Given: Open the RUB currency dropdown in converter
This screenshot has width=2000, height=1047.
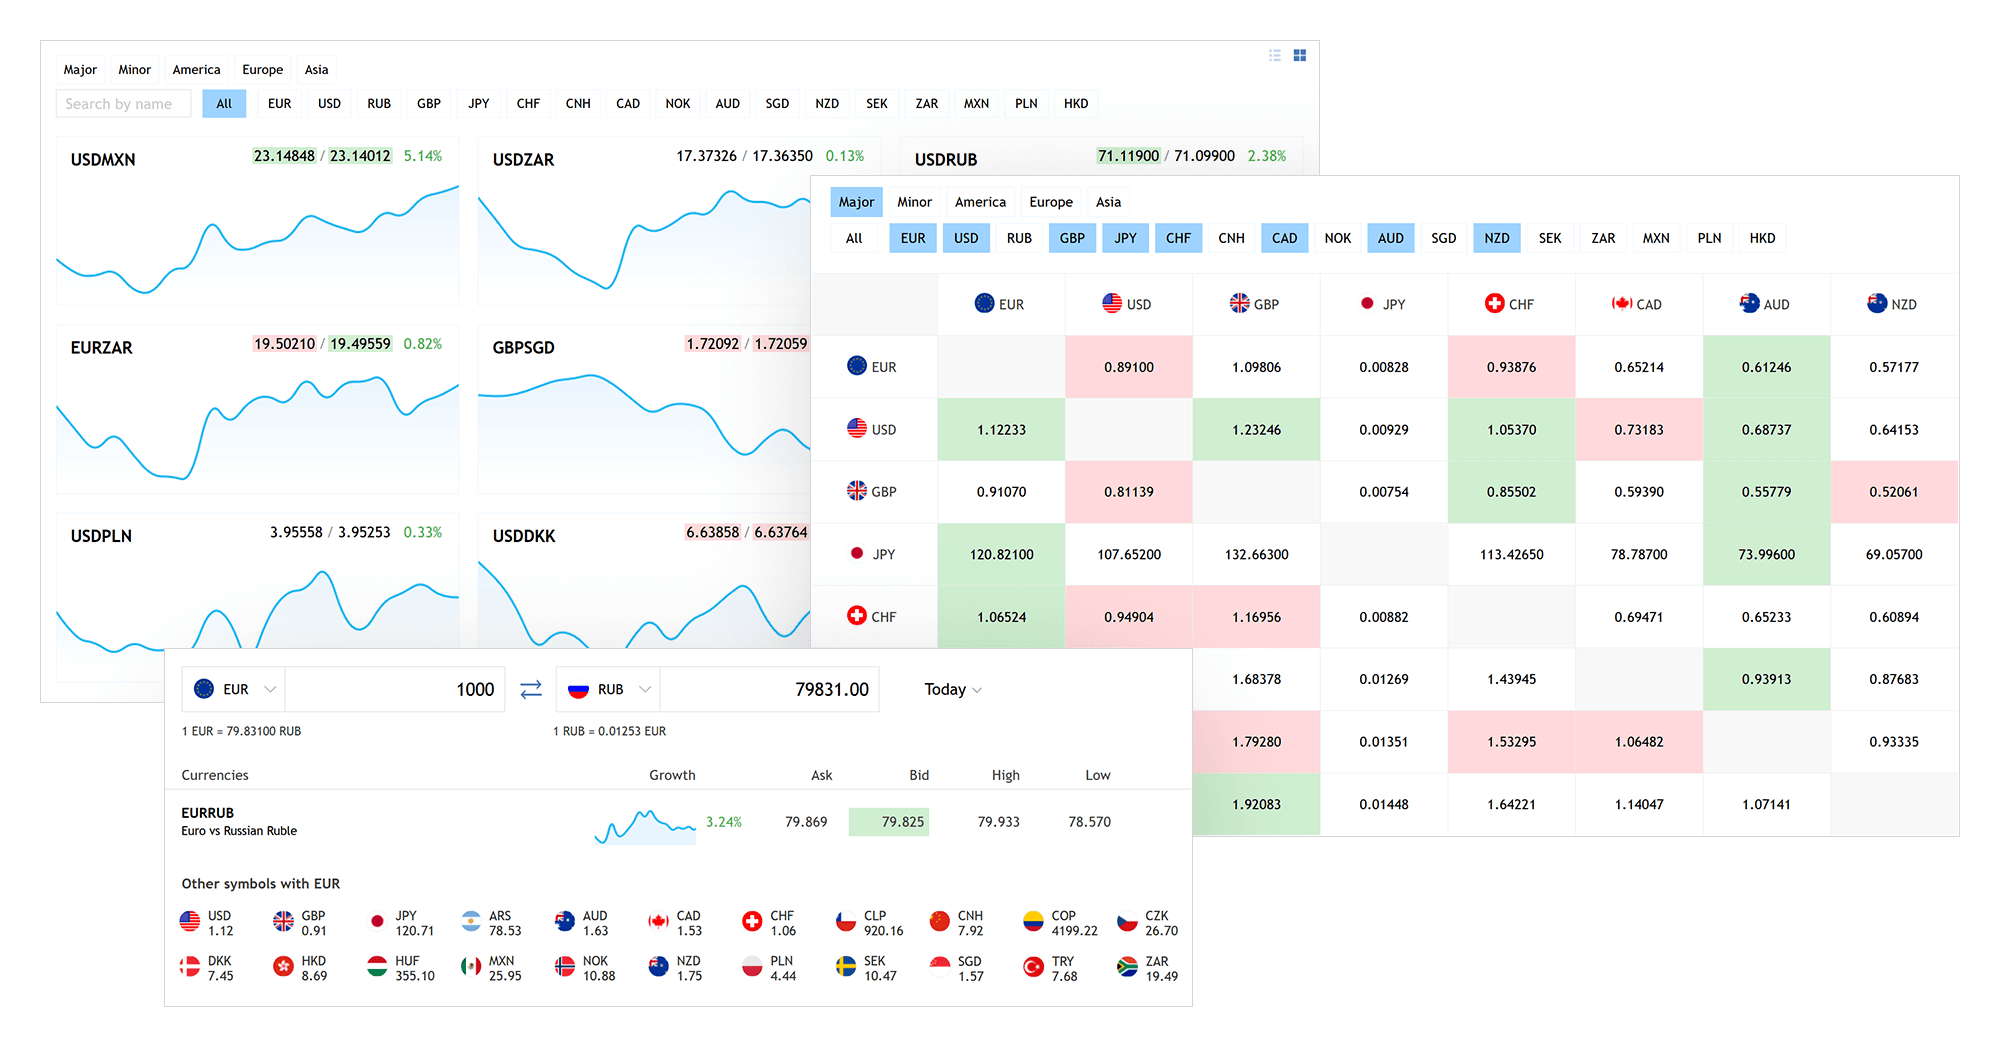Looking at the screenshot, I should [x=646, y=689].
